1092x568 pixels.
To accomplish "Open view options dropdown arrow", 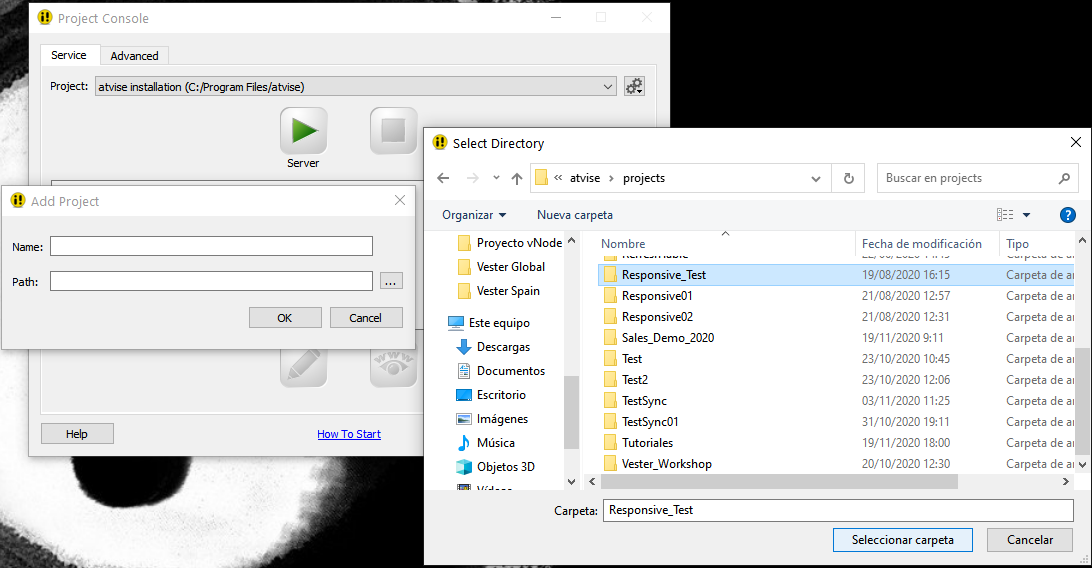I will click(x=1026, y=215).
